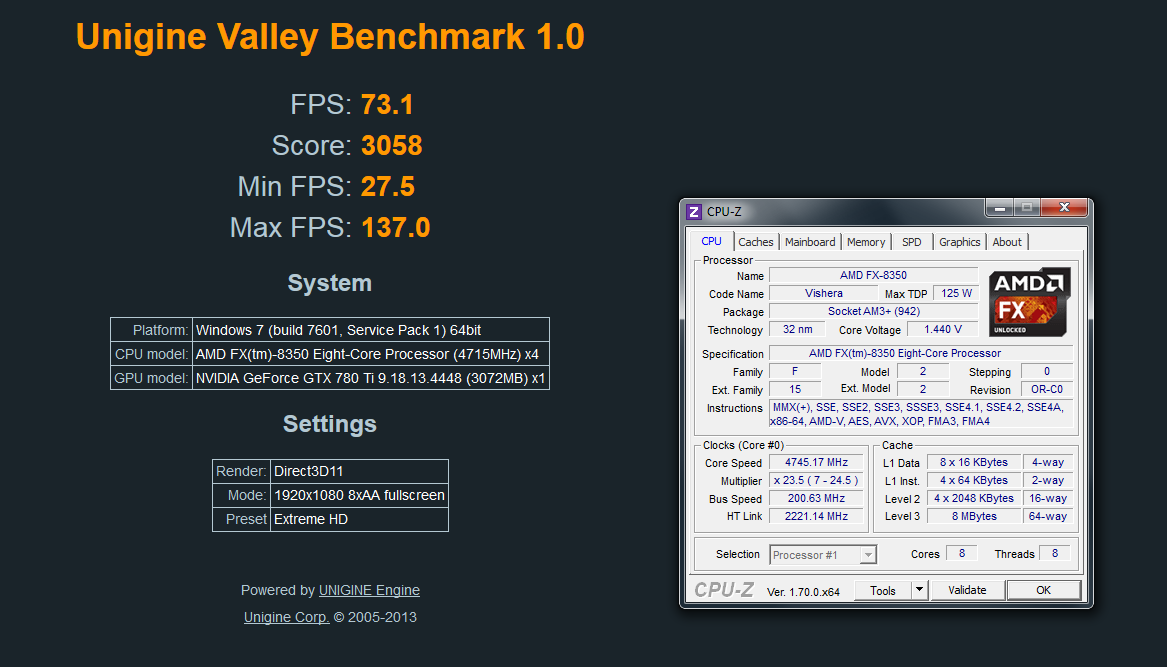This screenshot has width=1167, height=667.
Task: Close the CPU-Z window
Action: (x=1064, y=208)
